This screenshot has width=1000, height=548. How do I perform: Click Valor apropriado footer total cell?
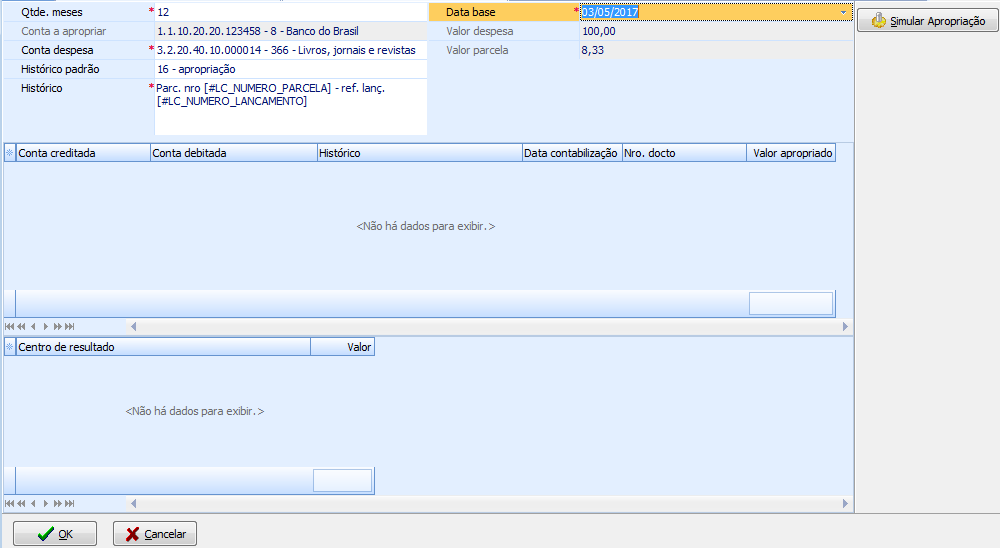click(791, 304)
